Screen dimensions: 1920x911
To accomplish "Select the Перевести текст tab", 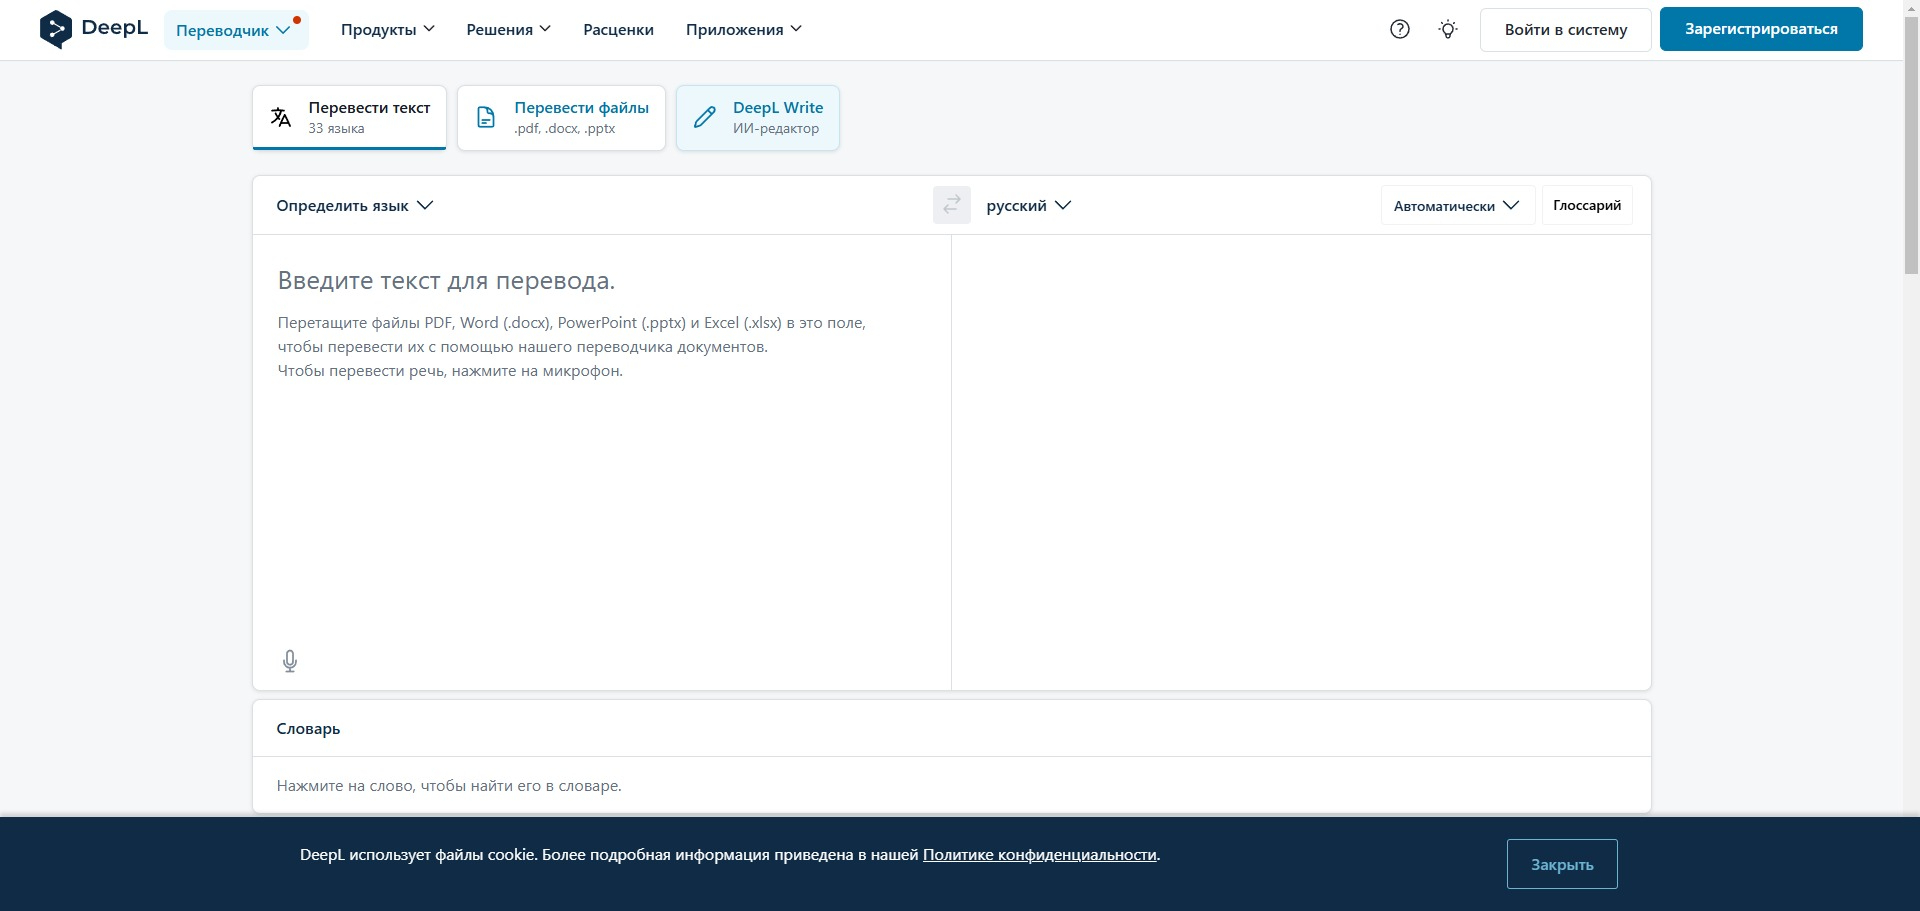I will [349, 118].
